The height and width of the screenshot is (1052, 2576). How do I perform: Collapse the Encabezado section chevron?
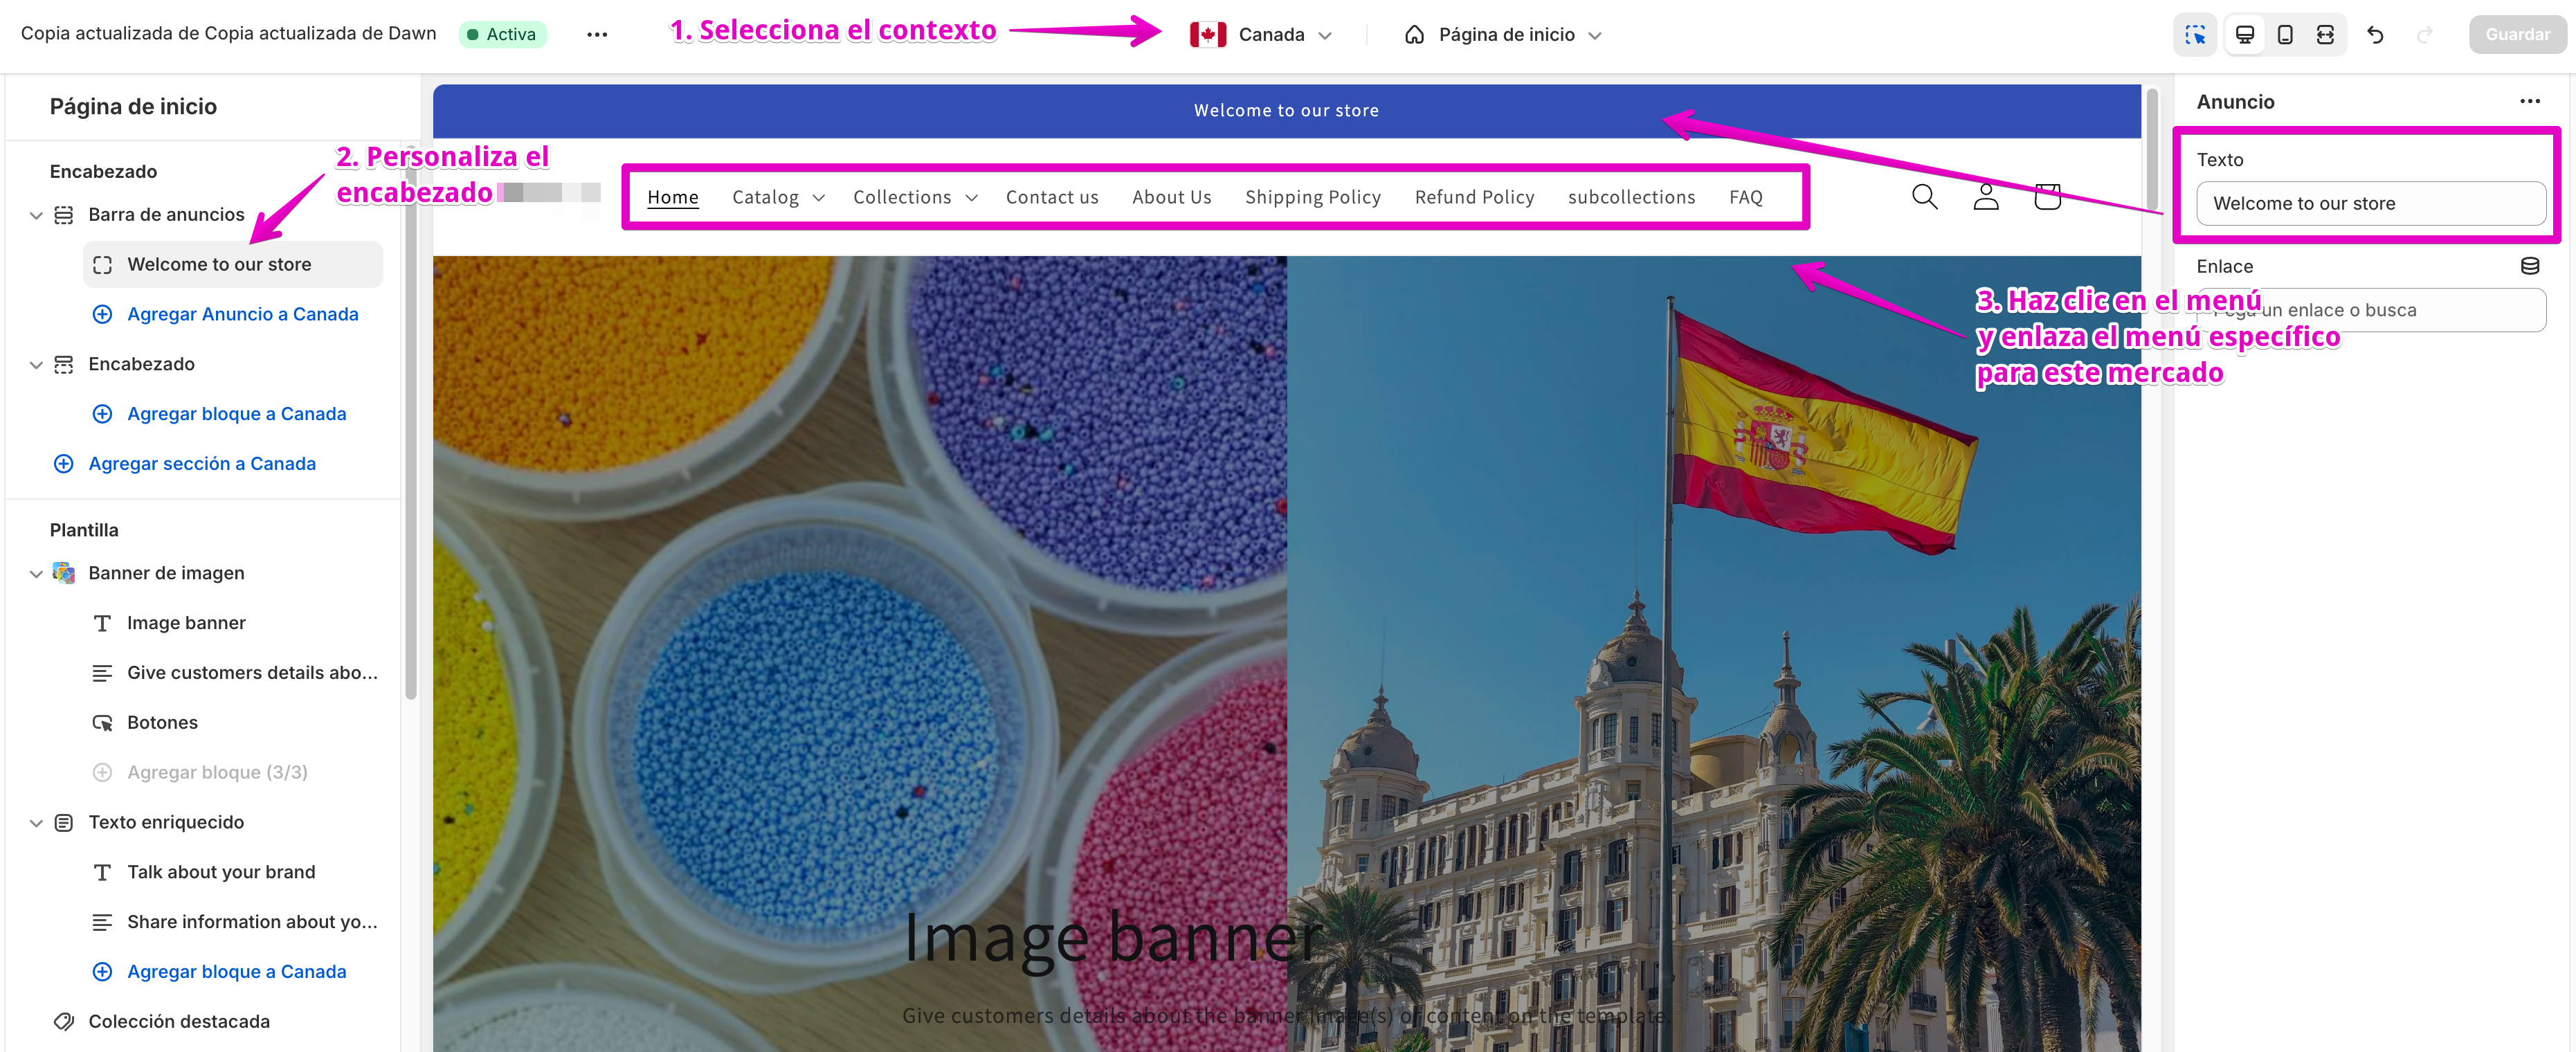(36, 364)
